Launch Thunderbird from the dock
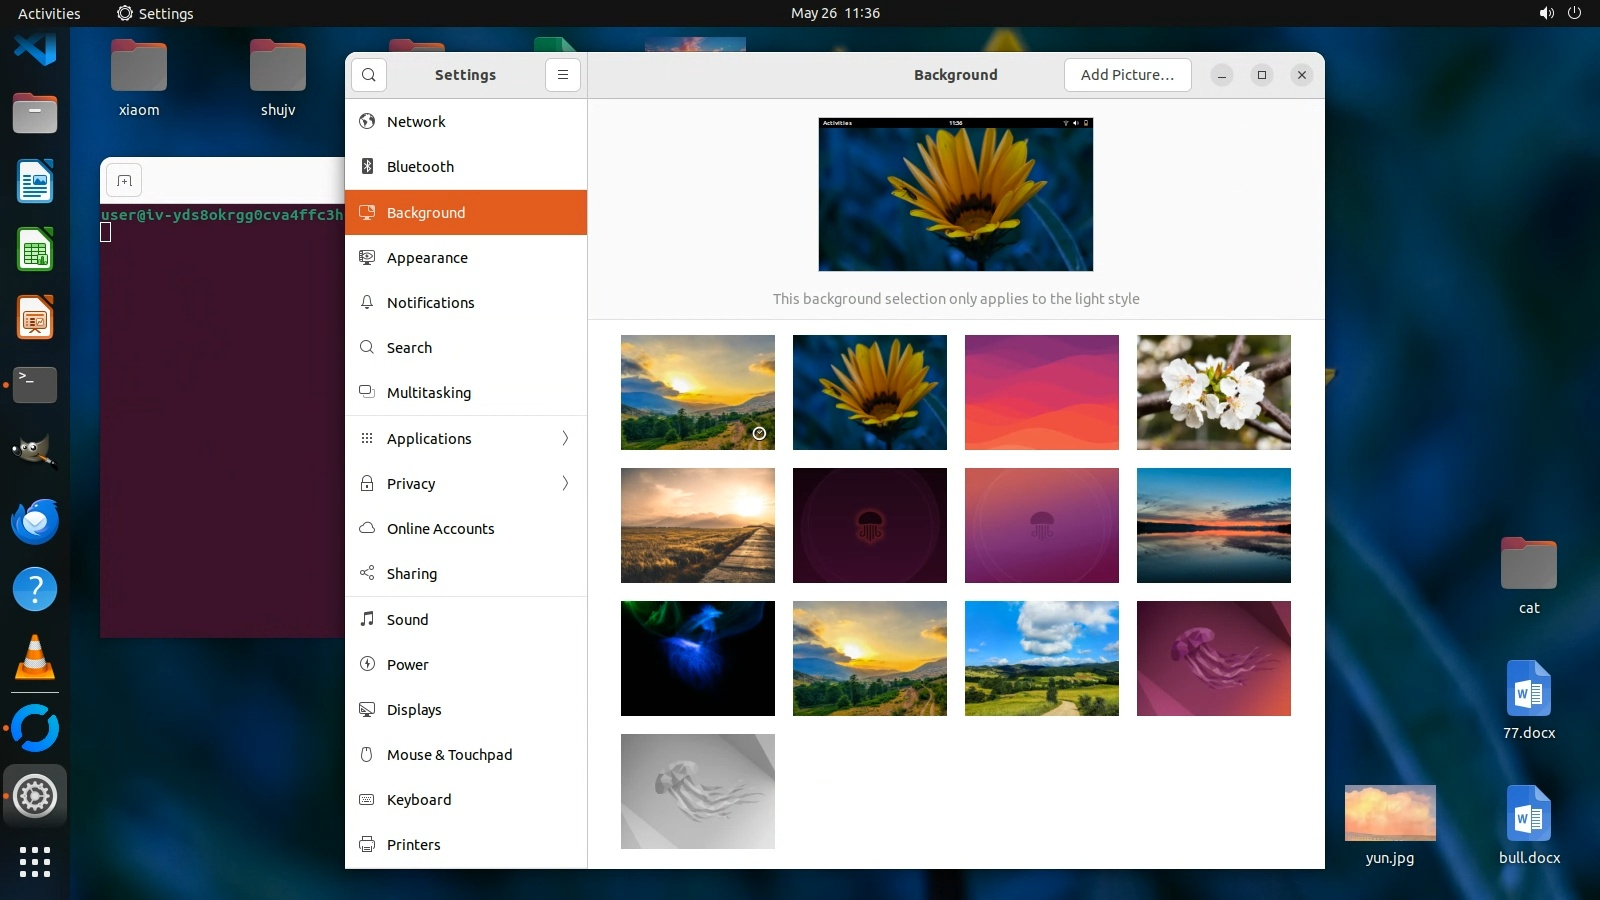Screen dimensions: 1600x900 (35, 522)
